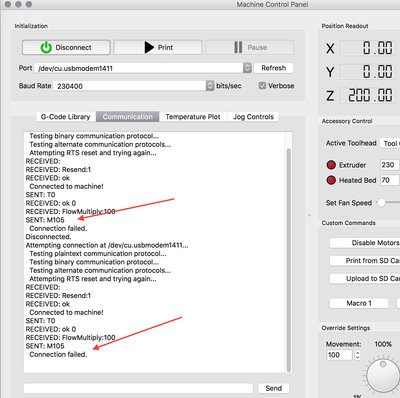The height and width of the screenshot is (398, 400).
Task: Click the "Disconnected." log line
Action: coord(48,237)
